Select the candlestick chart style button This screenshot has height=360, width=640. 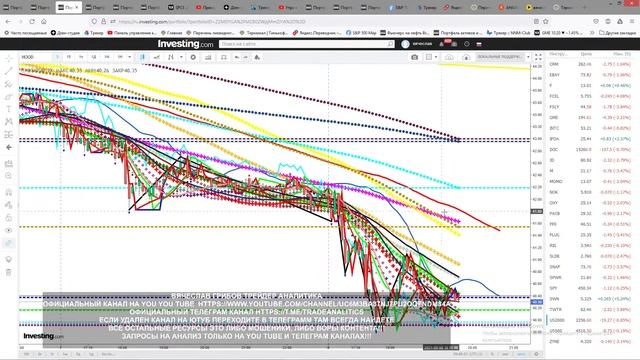[x=142, y=57]
